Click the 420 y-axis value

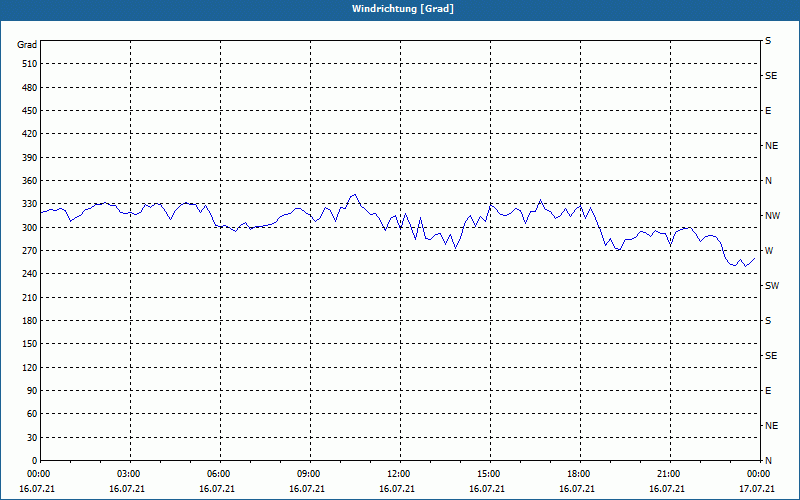point(30,134)
